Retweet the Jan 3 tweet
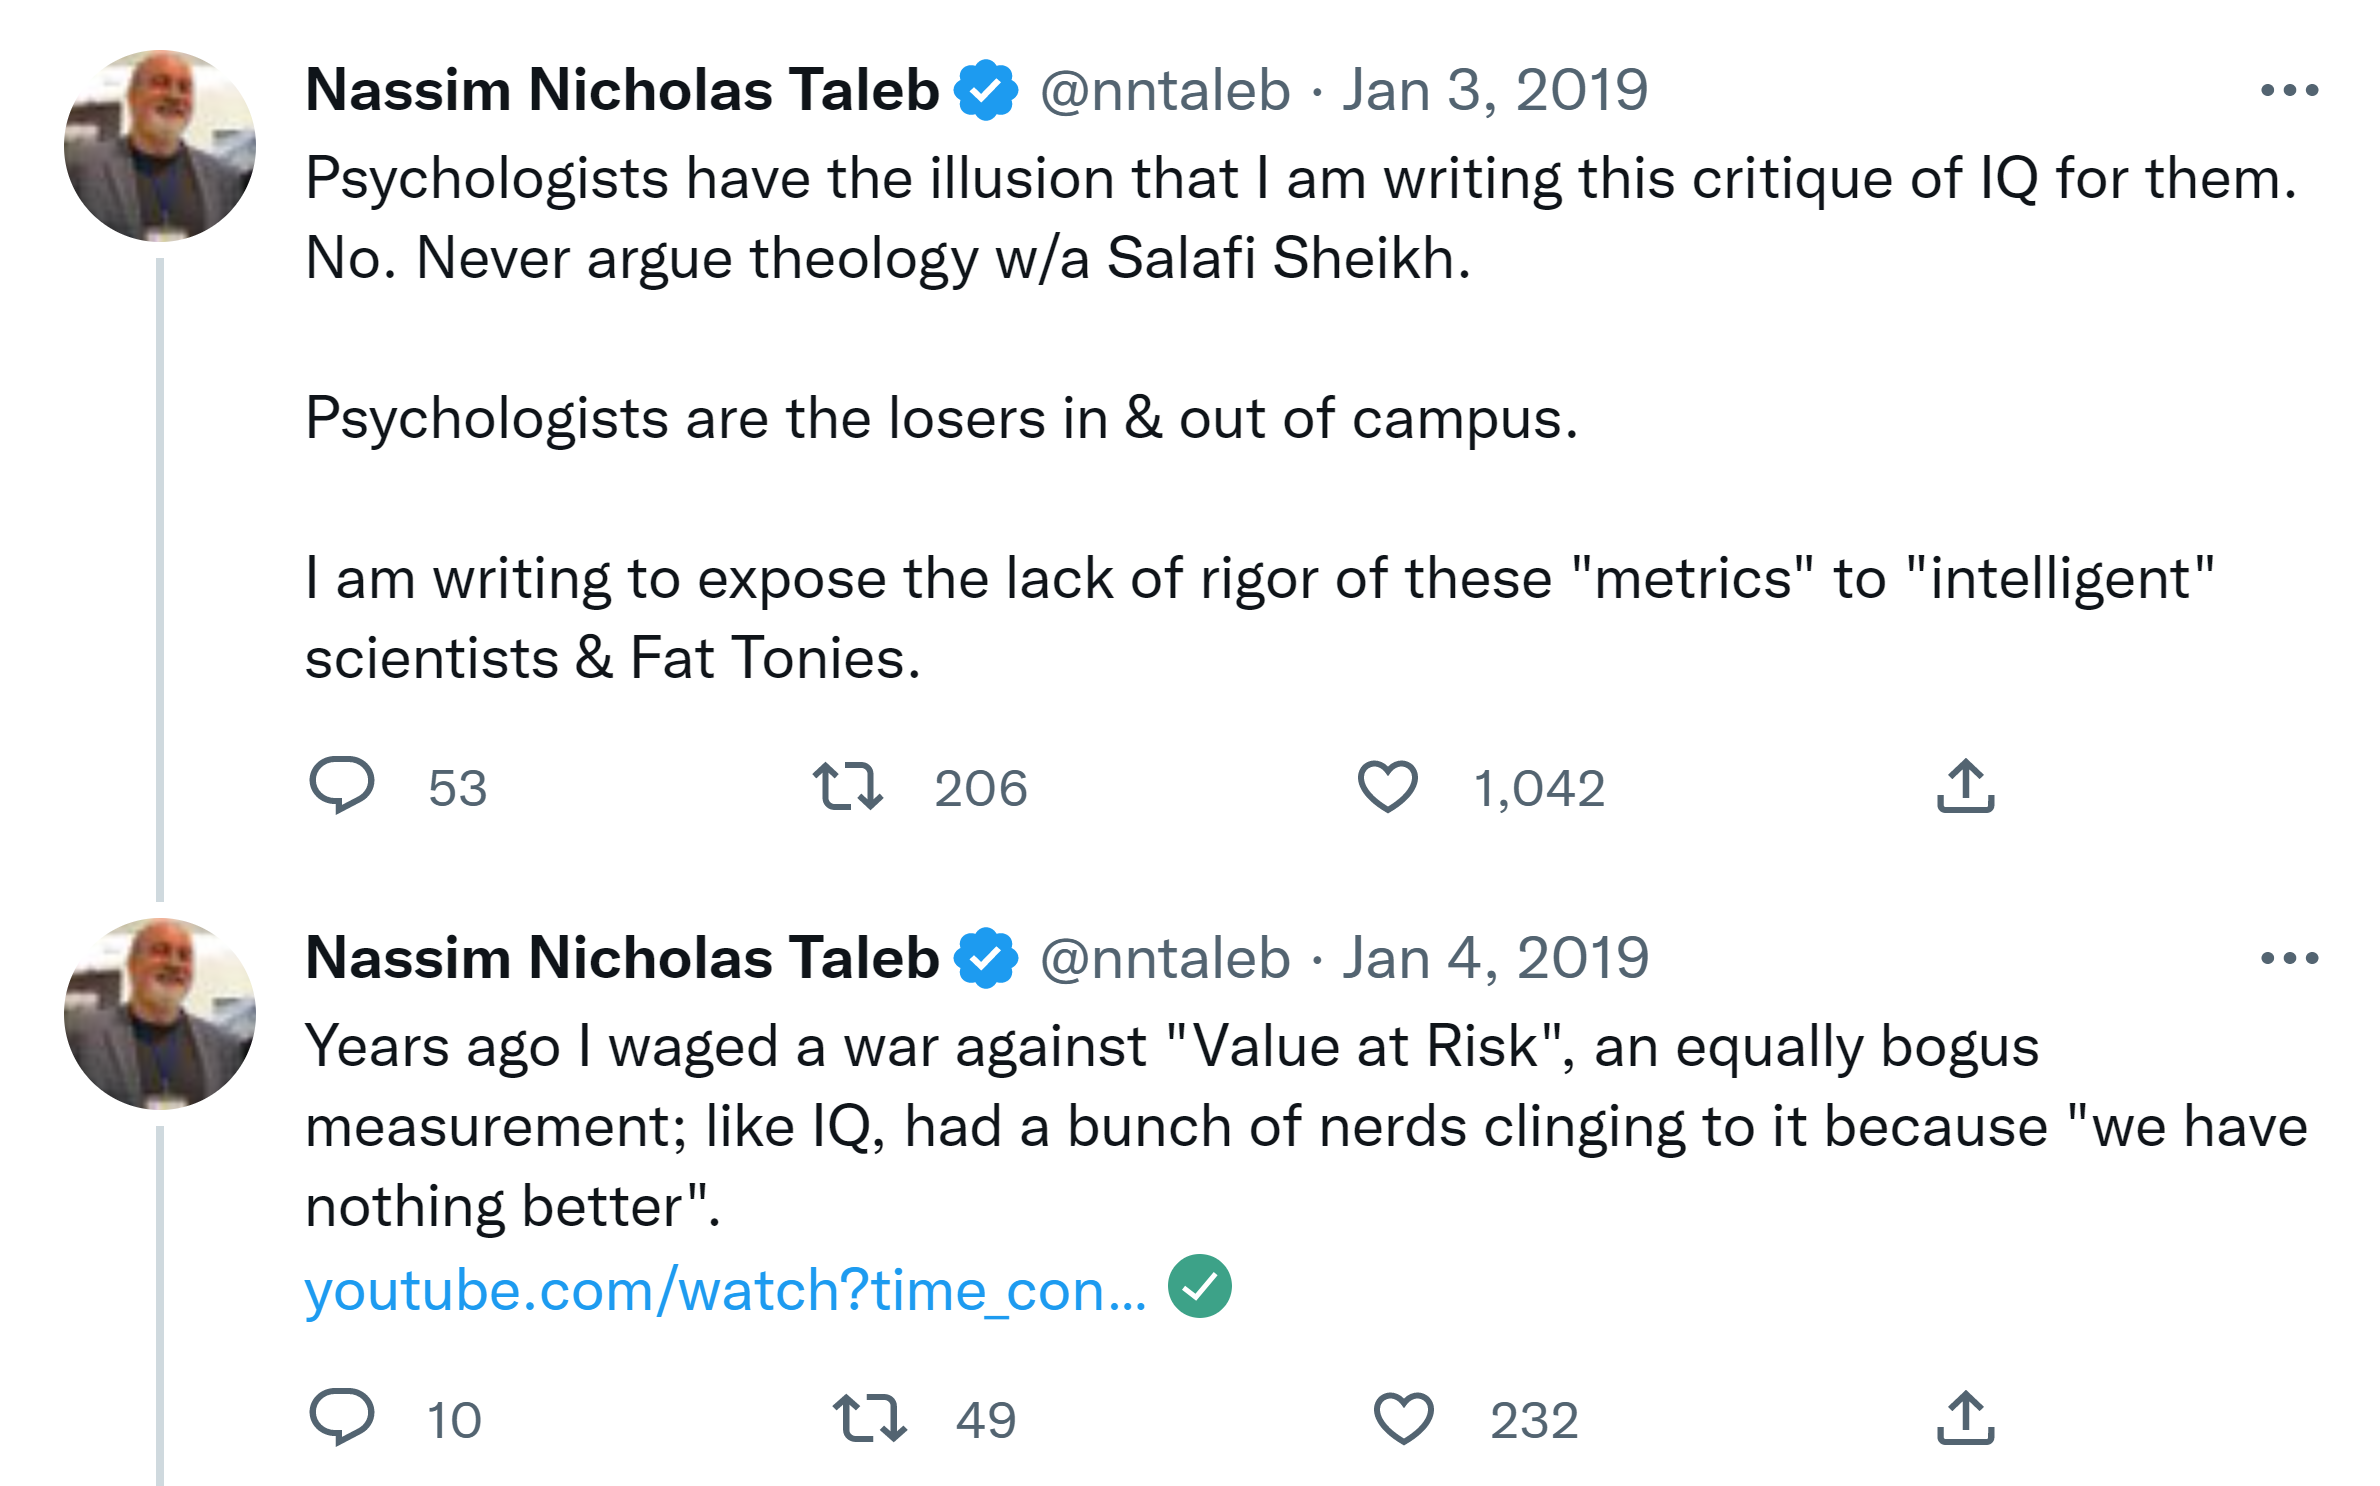 847,786
